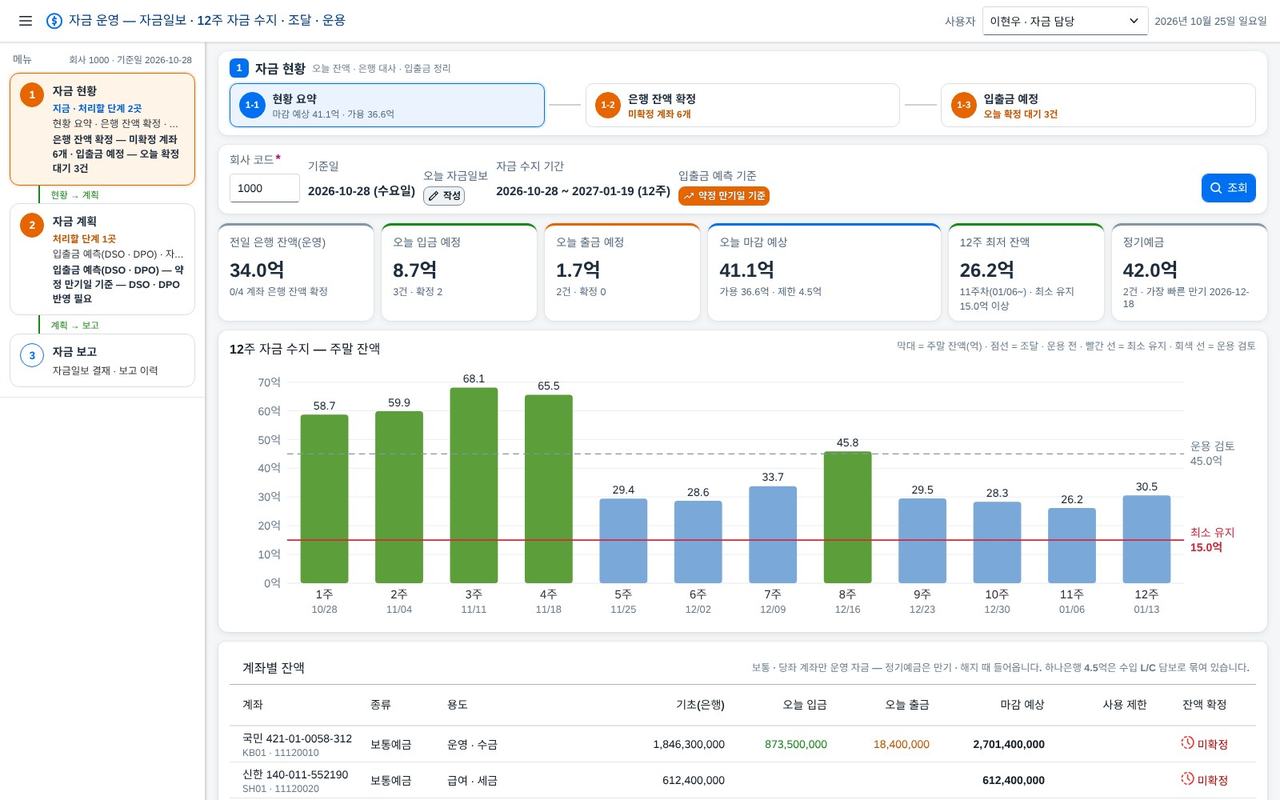This screenshot has width=1280, height=800.
Task: Click the 현황 → 계획 link in sidebar
Action: pyautogui.click(x=75, y=195)
